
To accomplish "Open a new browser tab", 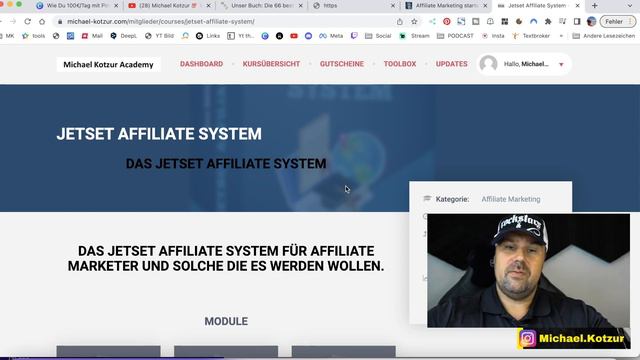I will 595,6.
